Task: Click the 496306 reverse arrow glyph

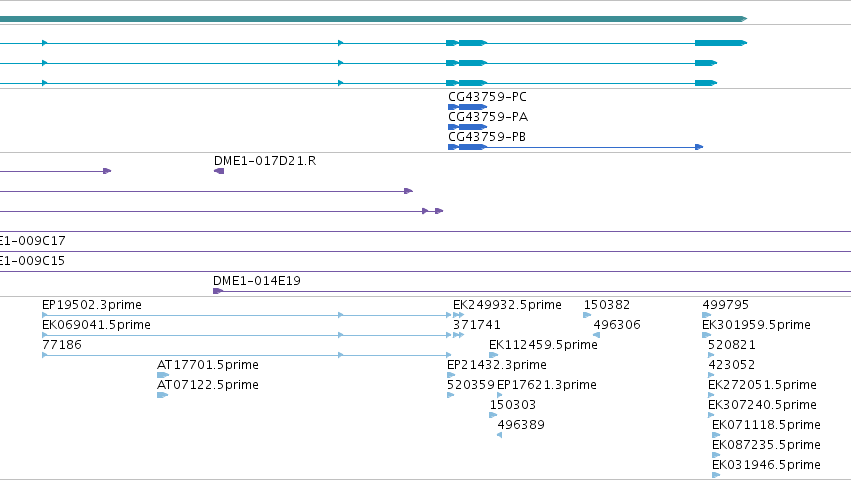Action: pos(596,335)
